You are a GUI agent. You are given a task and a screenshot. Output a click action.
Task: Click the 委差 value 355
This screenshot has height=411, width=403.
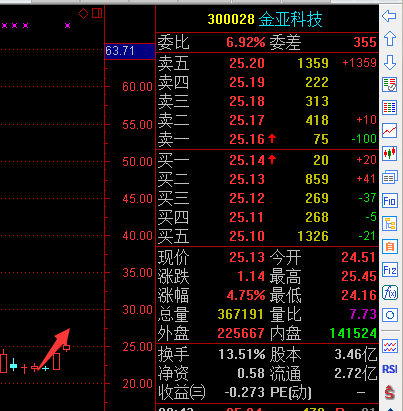coord(365,42)
